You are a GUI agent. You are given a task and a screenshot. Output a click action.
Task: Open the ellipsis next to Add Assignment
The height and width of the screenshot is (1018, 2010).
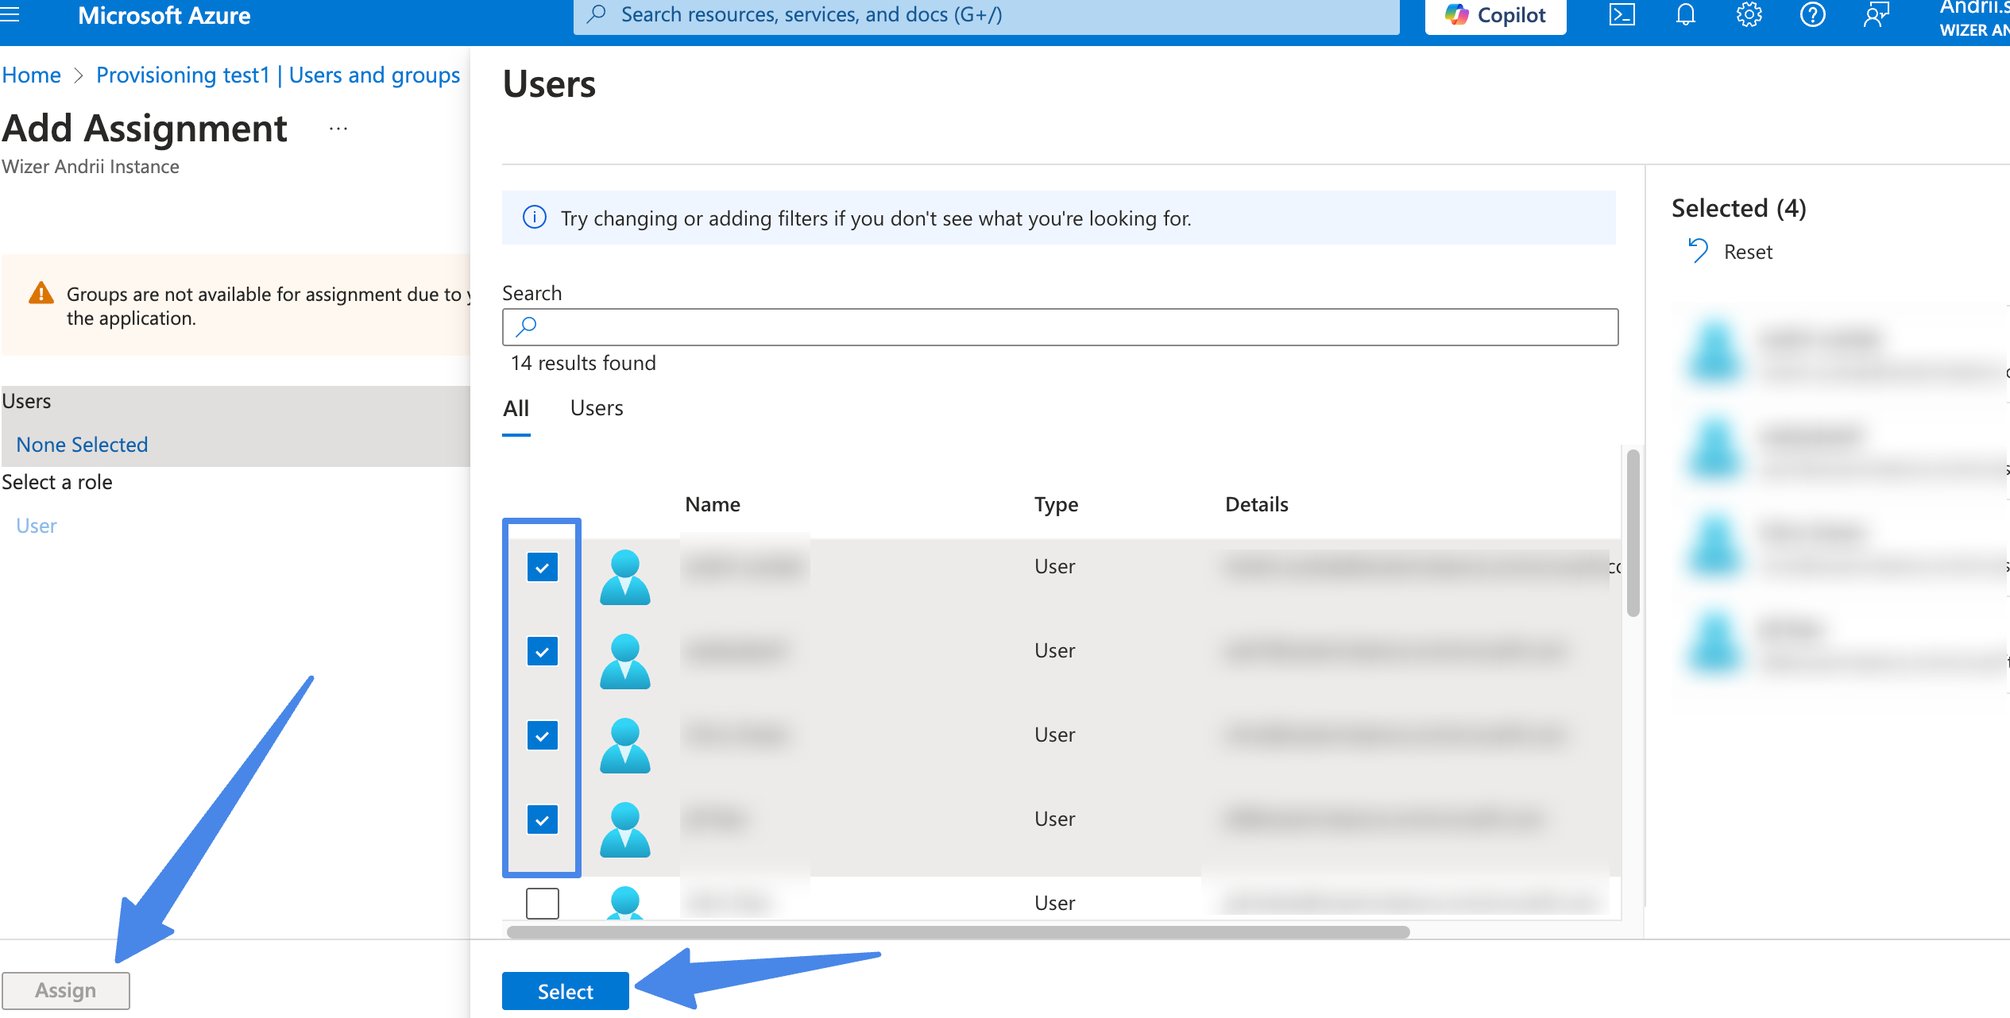(338, 129)
